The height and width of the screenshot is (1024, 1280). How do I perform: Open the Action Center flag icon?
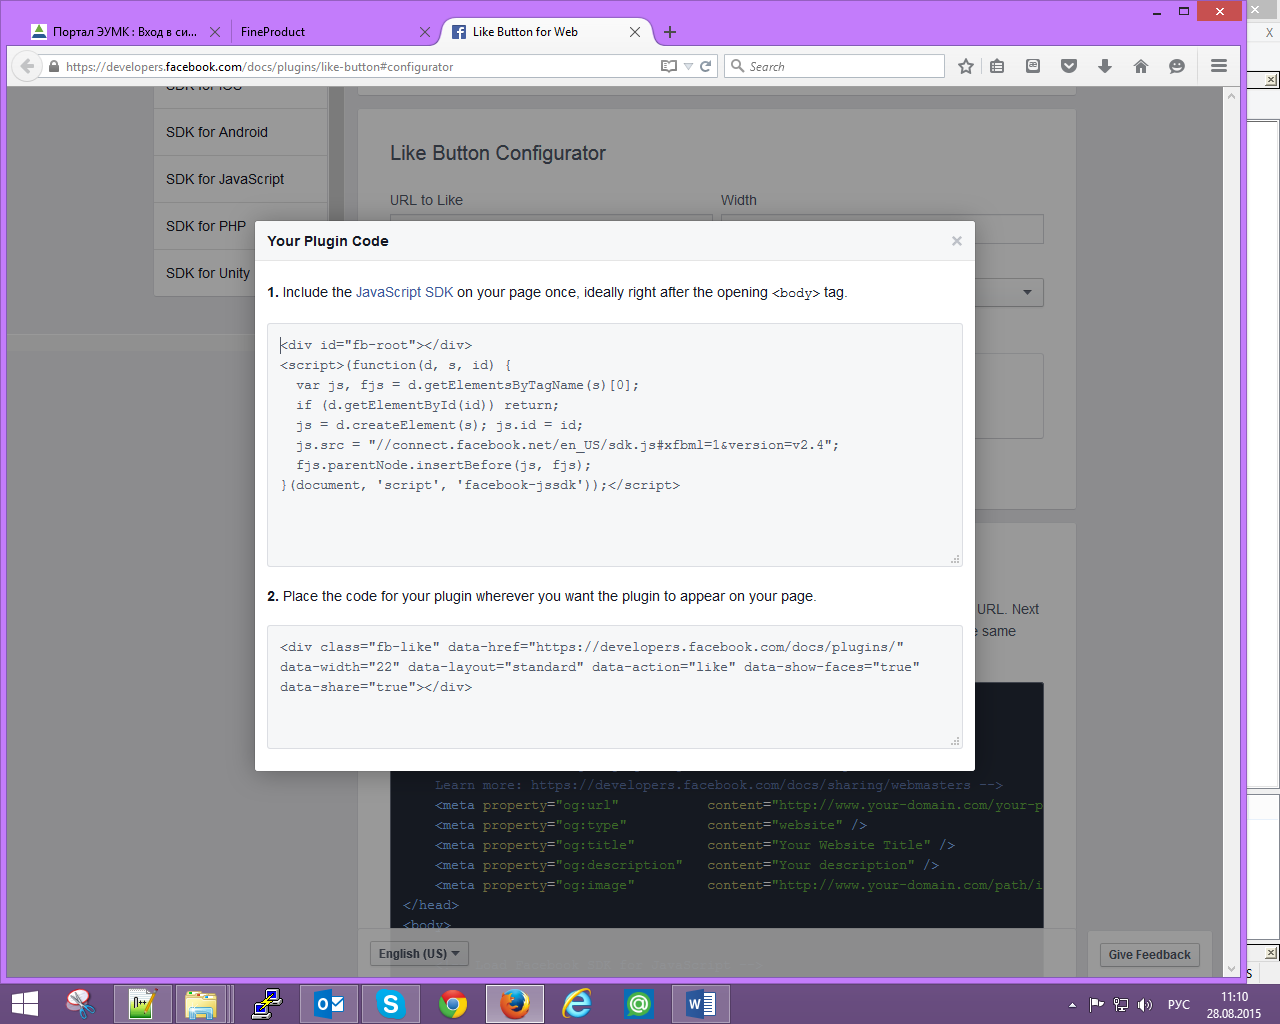click(1097, 1005)
